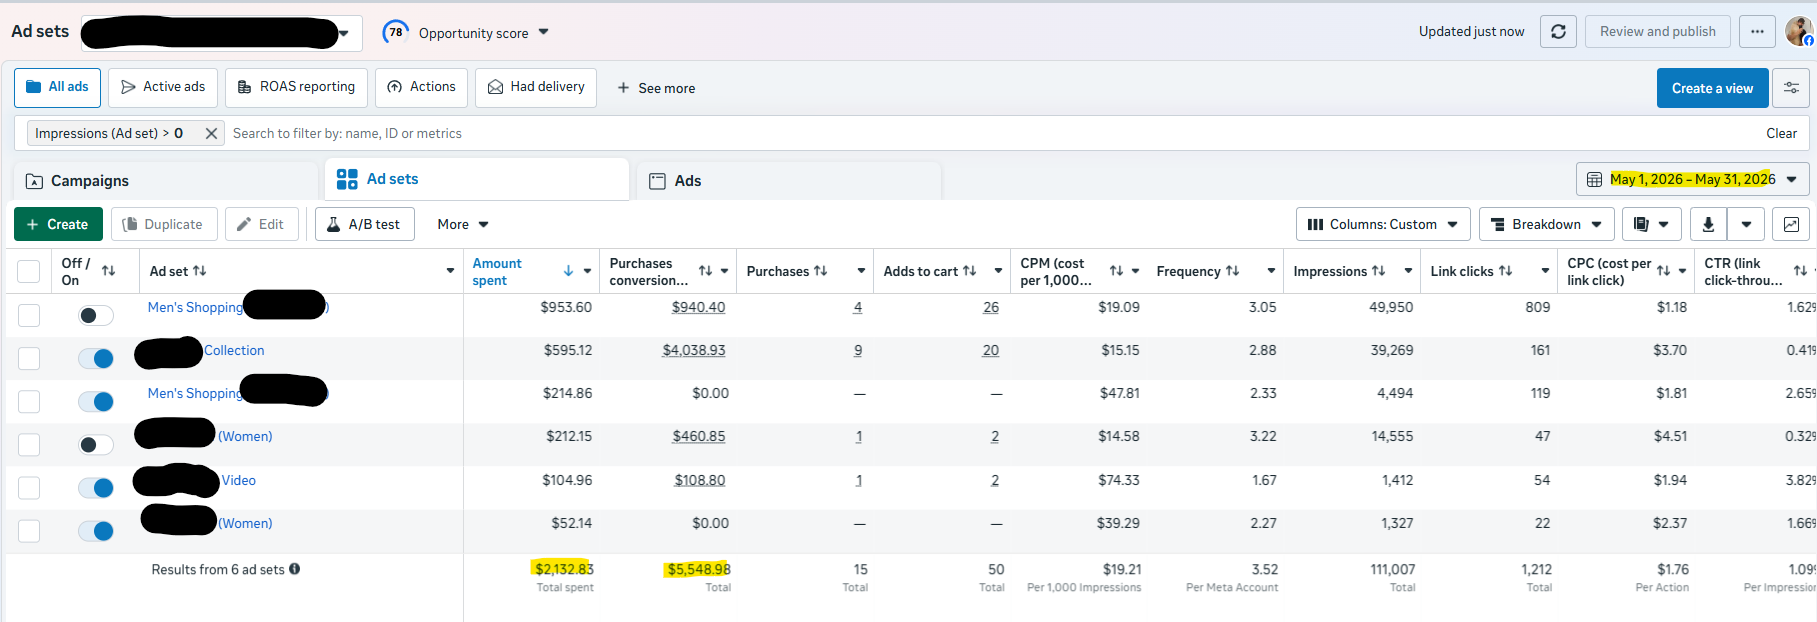Click the green Create button
Image resolution: width=1817 pixels, height=622 pixels.
[58, 224]
